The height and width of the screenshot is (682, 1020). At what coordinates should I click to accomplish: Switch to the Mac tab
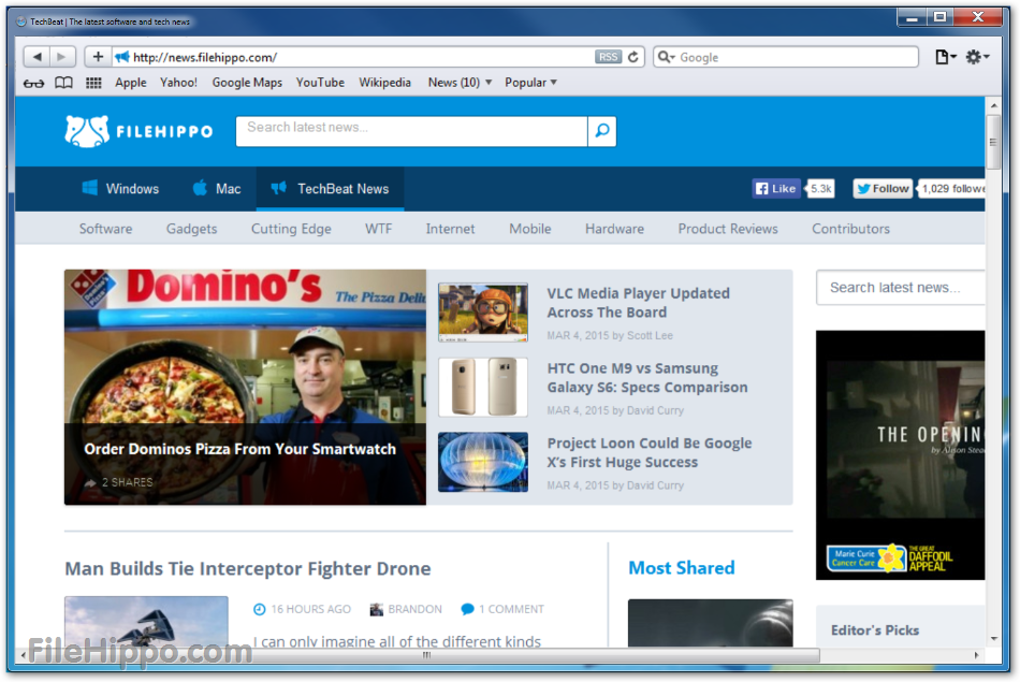coord(217,189)
